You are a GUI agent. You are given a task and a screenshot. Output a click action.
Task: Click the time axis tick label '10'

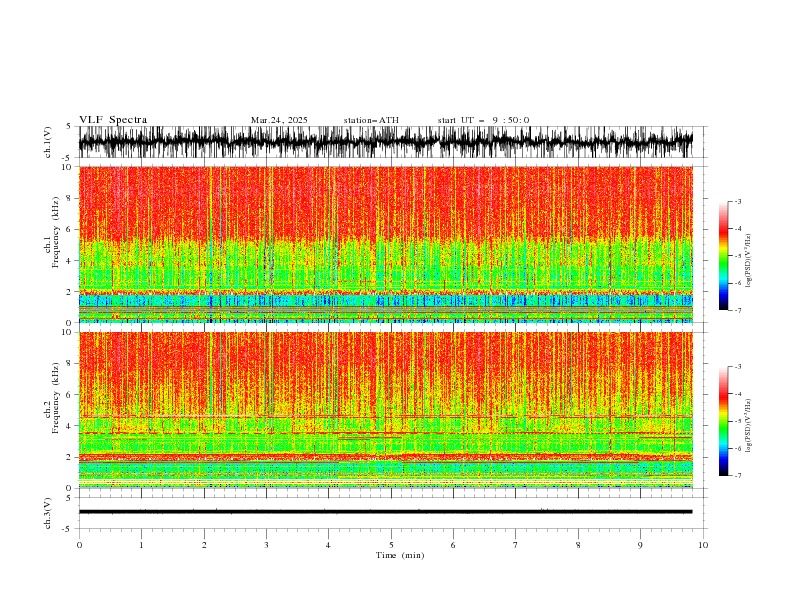(x=703, y=545)
